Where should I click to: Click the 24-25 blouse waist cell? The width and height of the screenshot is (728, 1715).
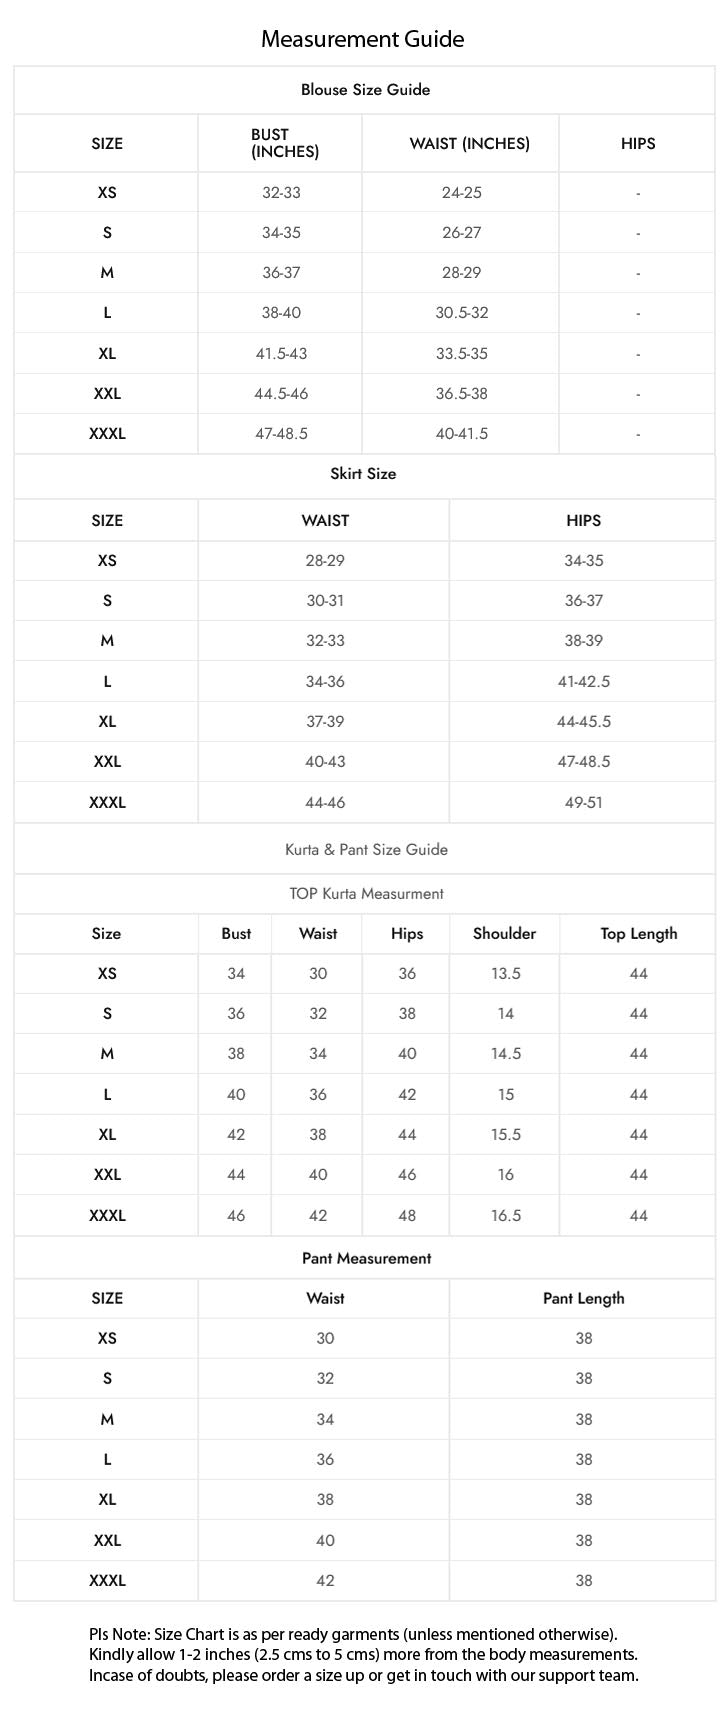point(461,193)
